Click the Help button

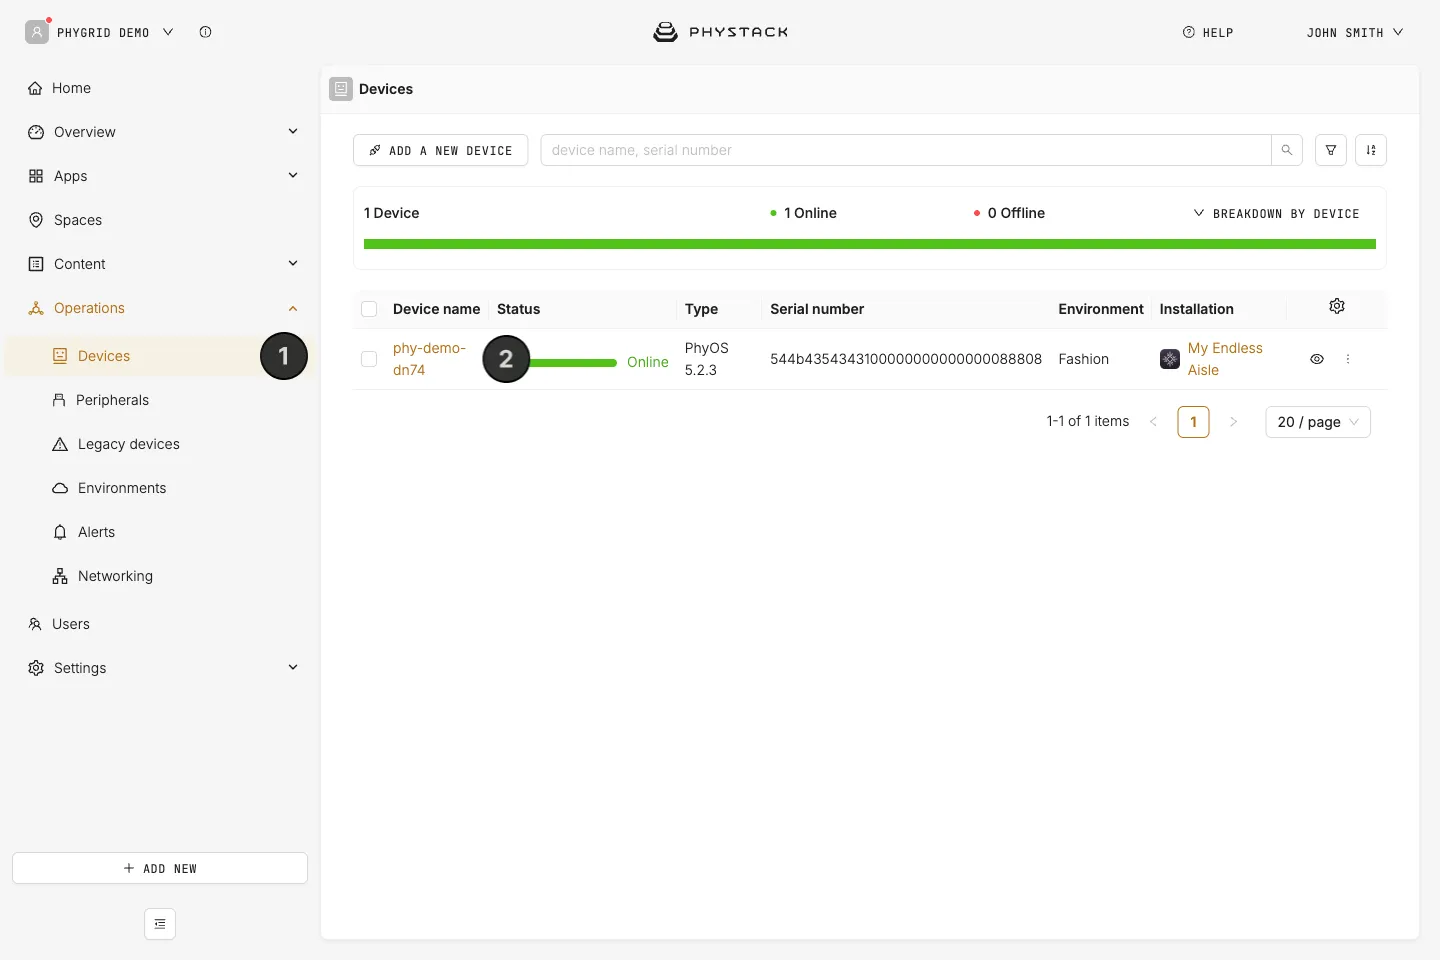point(1208,32)
